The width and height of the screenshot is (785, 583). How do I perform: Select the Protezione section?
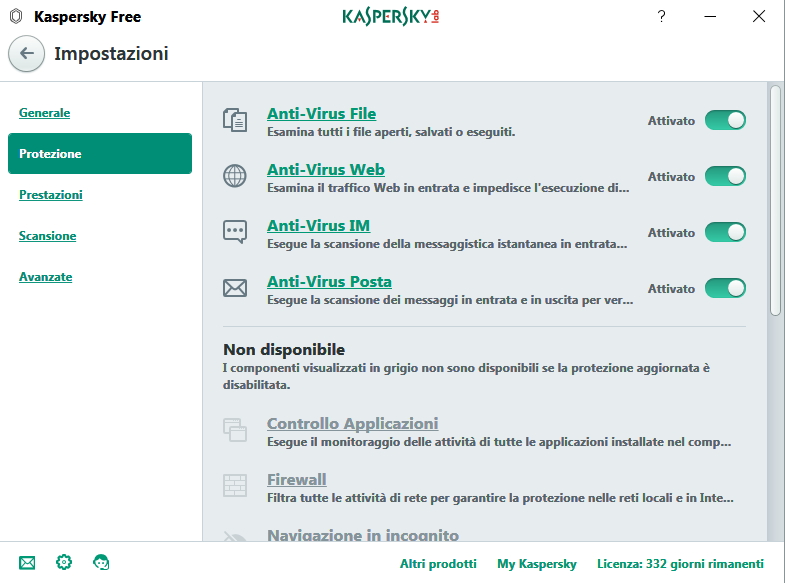[100, 154]
